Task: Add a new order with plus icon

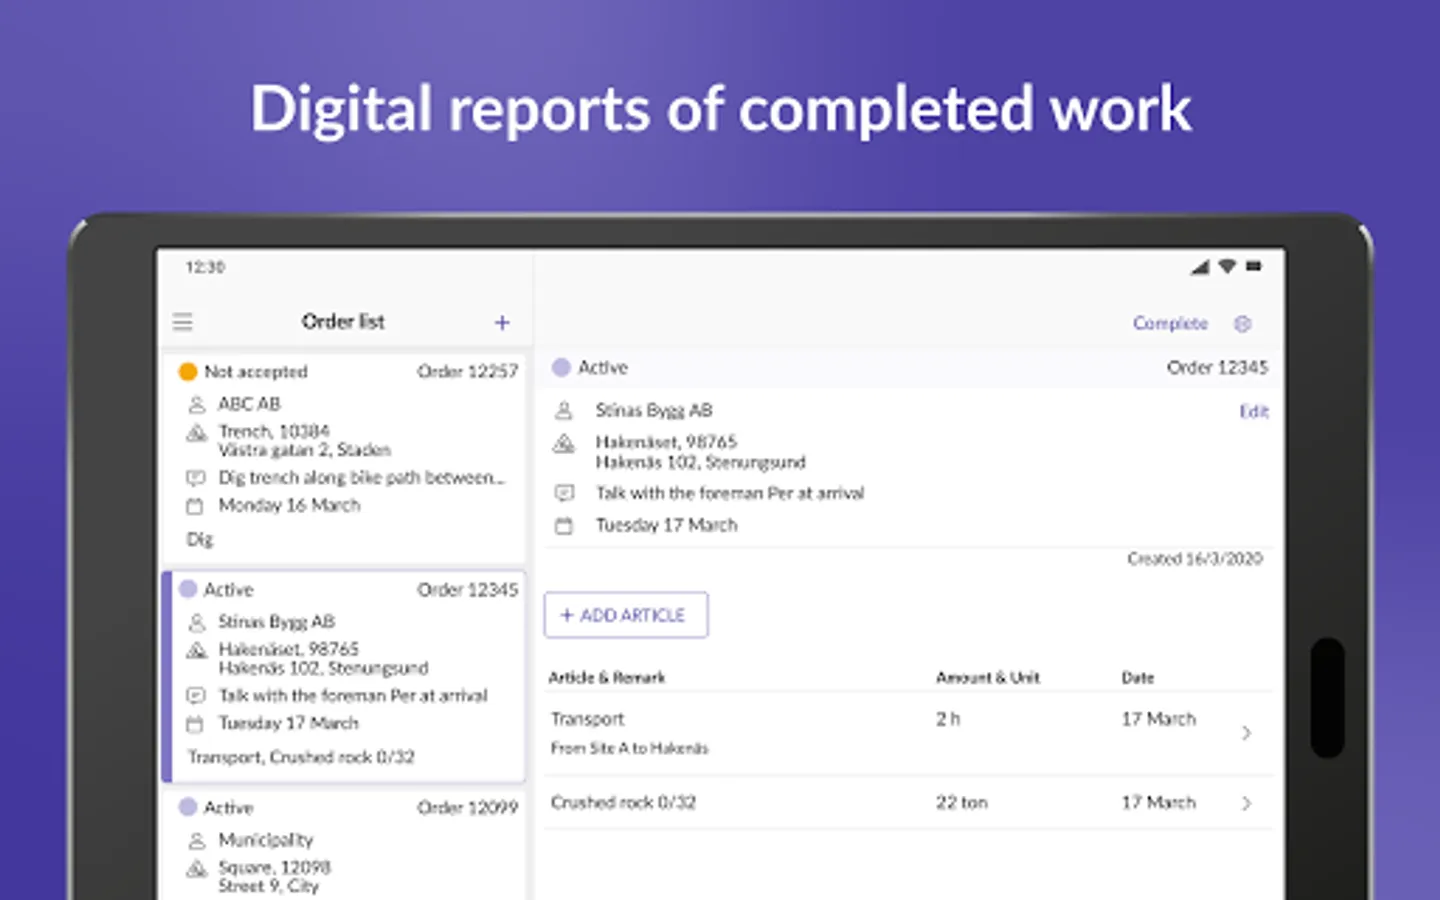Action: pyautogui.click(x=502, y=322)
